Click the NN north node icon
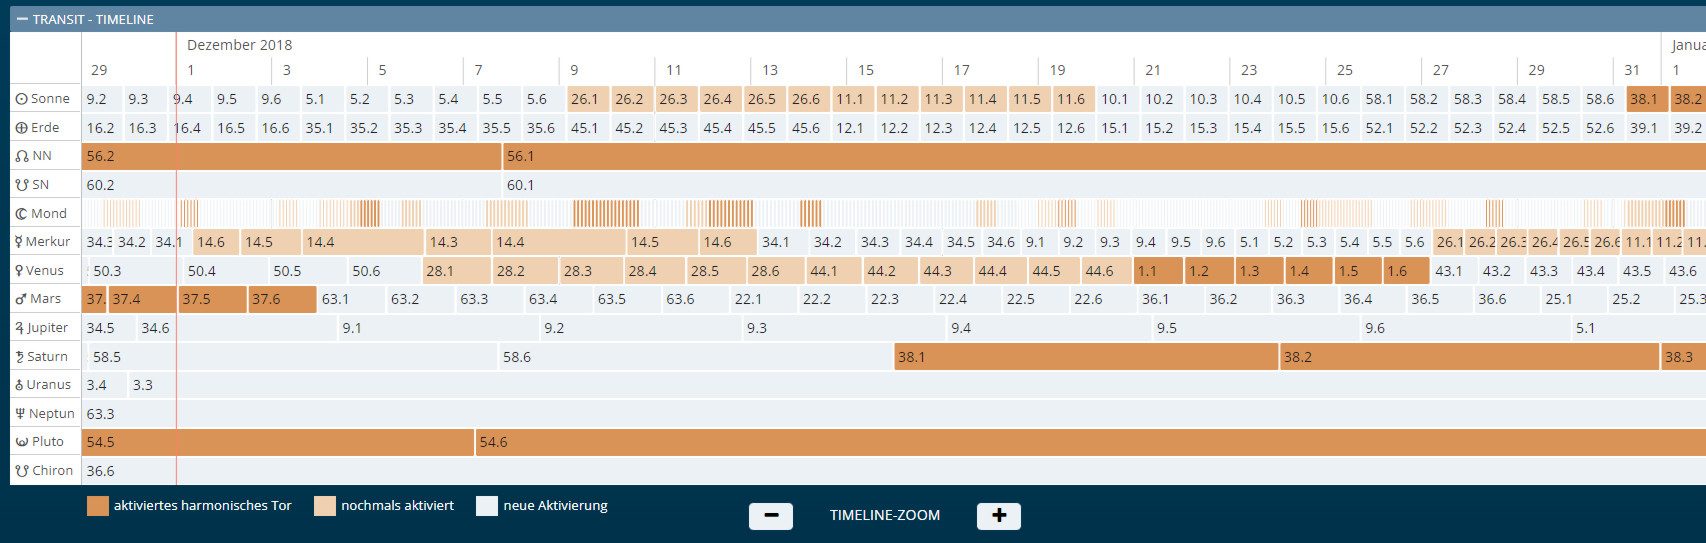1706x543 pixels. 21,156
